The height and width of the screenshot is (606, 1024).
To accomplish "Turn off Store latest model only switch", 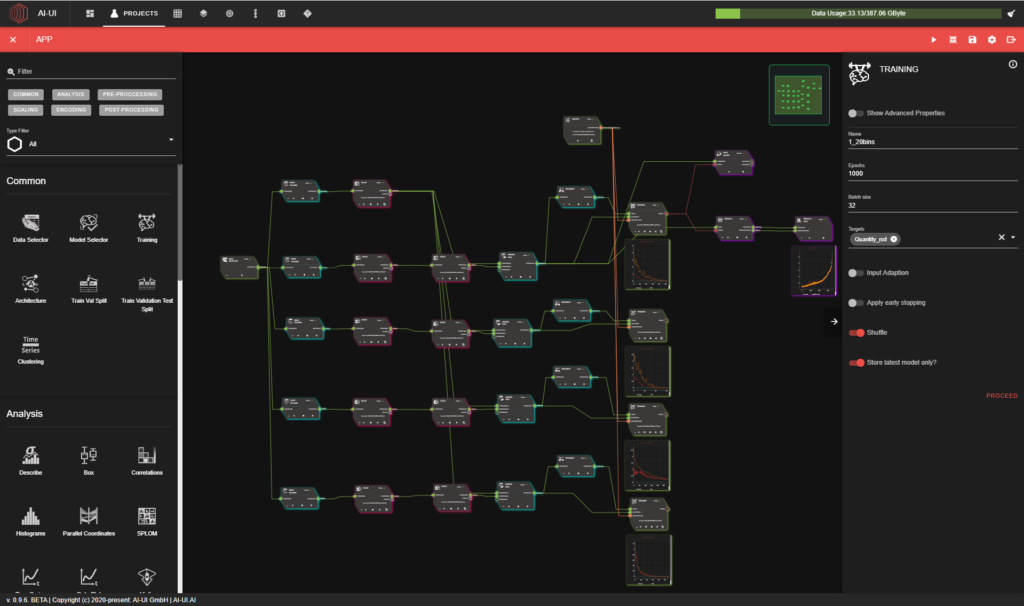I will click(857, 363).
